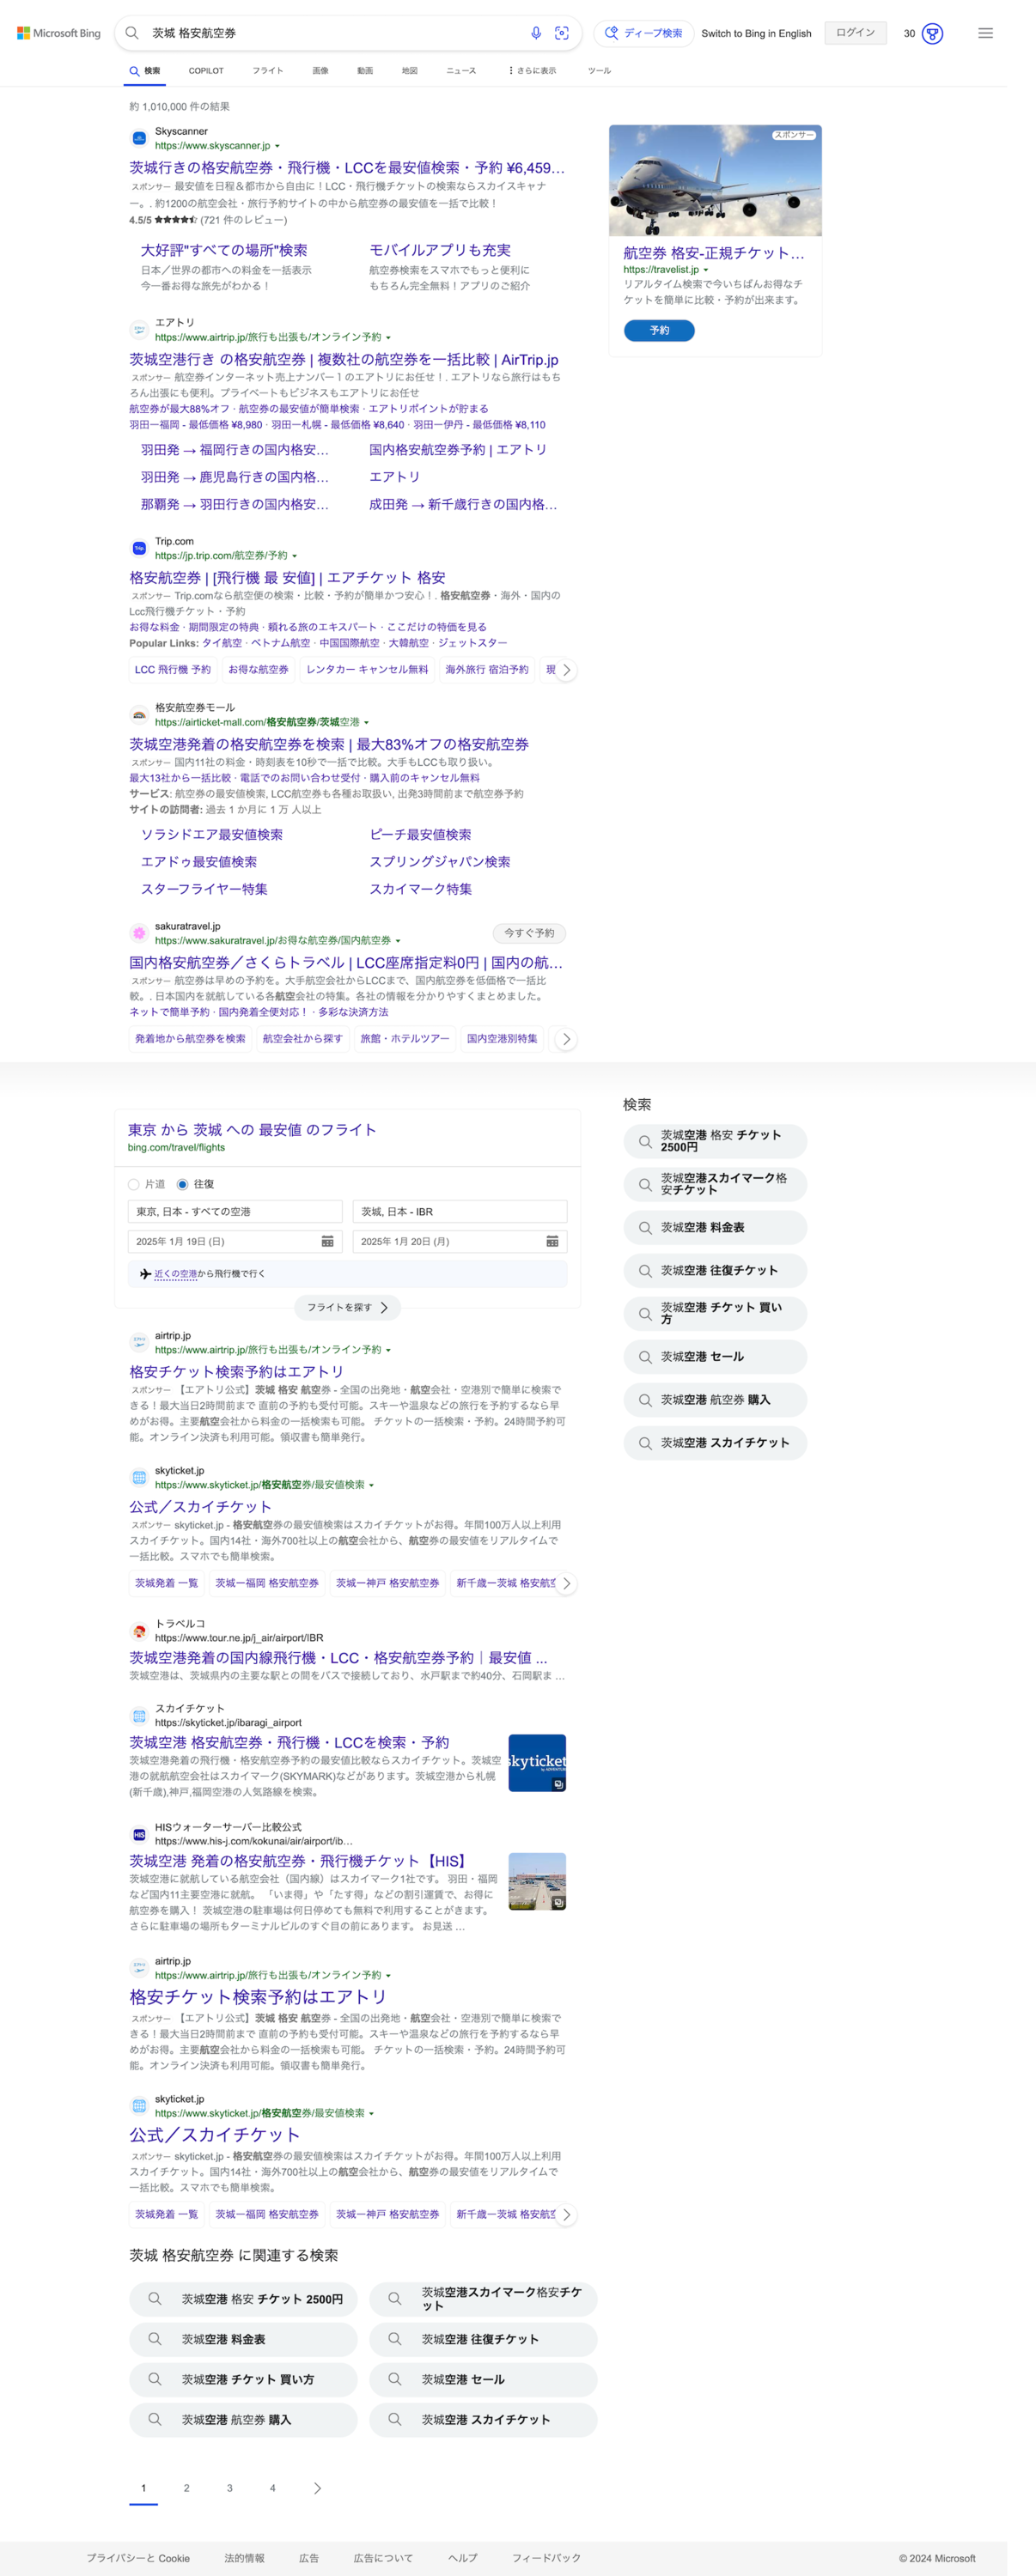Viewport: 1036px width, 2576px height.
Task: Expand the first airtrip.jp URL dropdown arrow
Action: 388,338
